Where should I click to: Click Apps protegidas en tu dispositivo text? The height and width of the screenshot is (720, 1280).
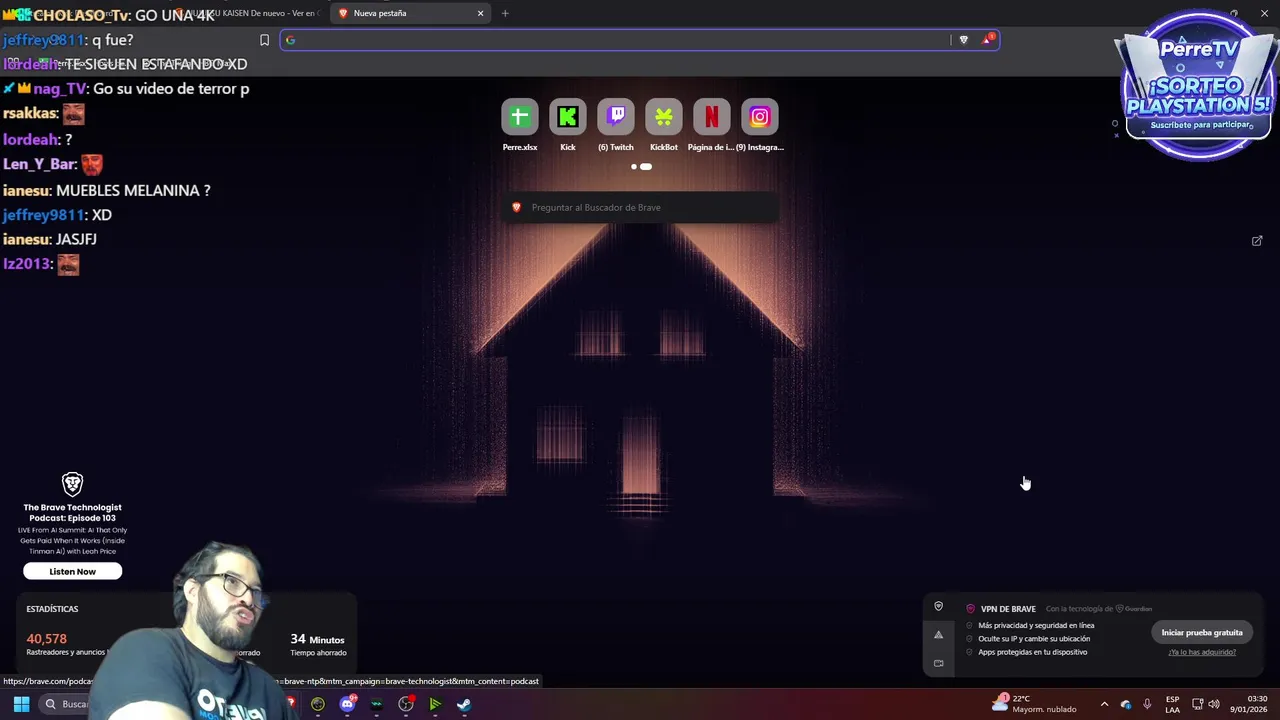1033,652
